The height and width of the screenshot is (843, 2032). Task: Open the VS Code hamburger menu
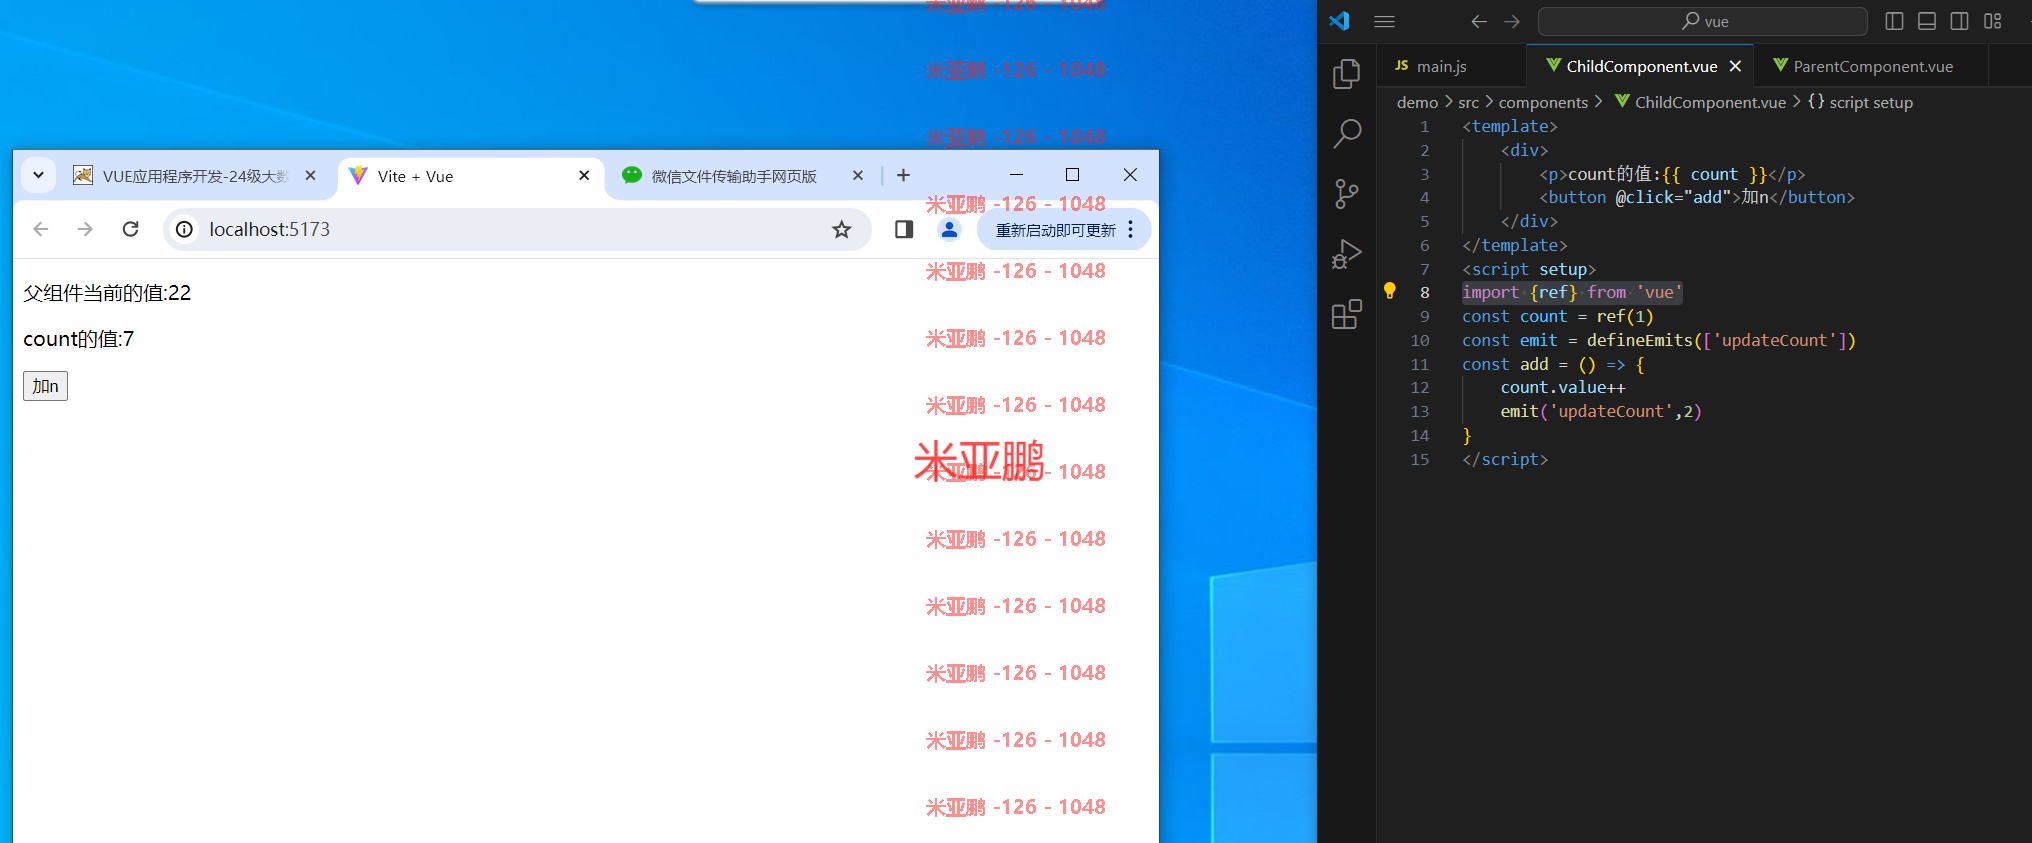(1384, 21)
